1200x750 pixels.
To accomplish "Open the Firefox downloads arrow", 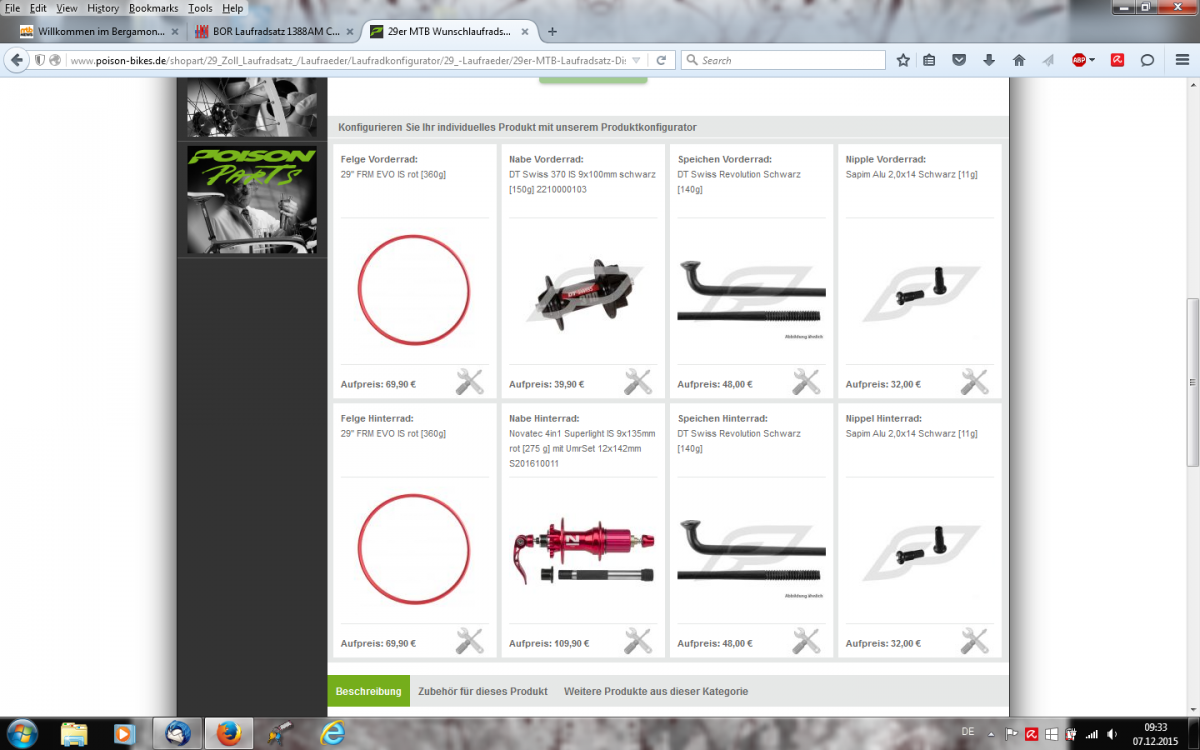I will pyautogui.click(x=989, y=60).
